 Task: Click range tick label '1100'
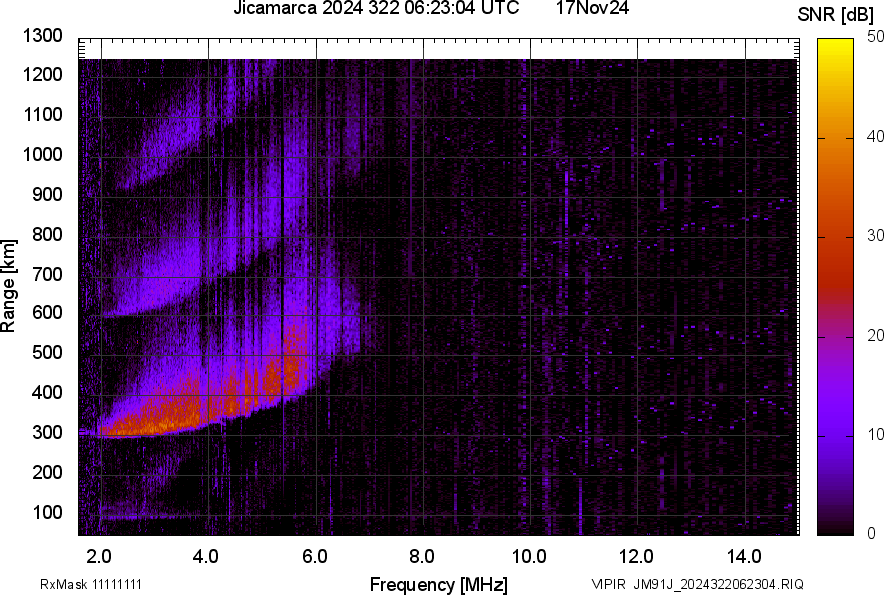click(42, 114)
